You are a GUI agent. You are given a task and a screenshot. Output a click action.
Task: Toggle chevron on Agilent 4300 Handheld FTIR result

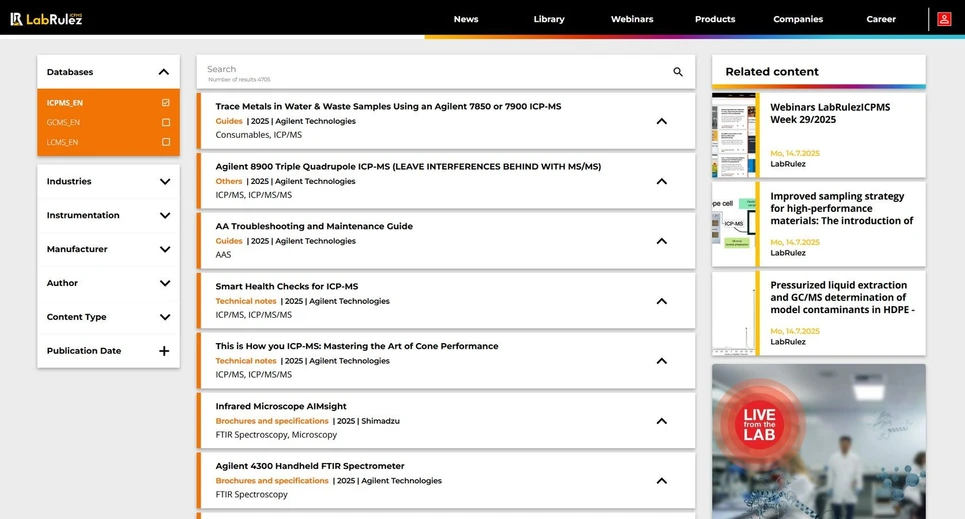tap(662, 481)
